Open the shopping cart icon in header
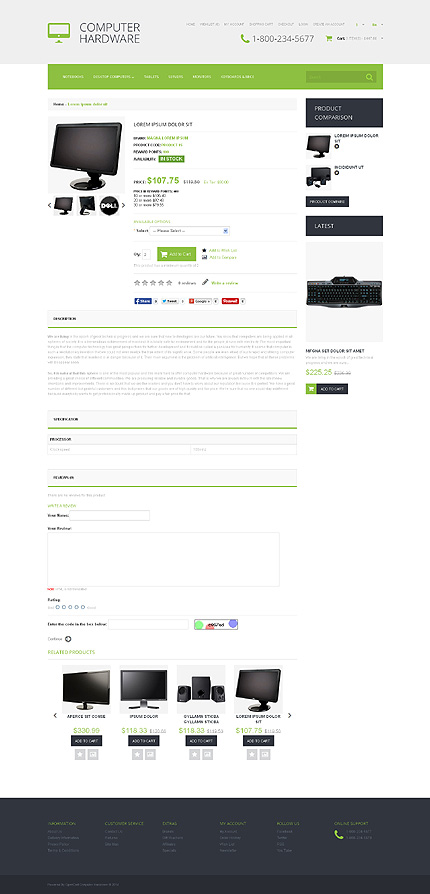Image resolution: width=430 pixels, height=894 pixels. [x=328, y=39]
